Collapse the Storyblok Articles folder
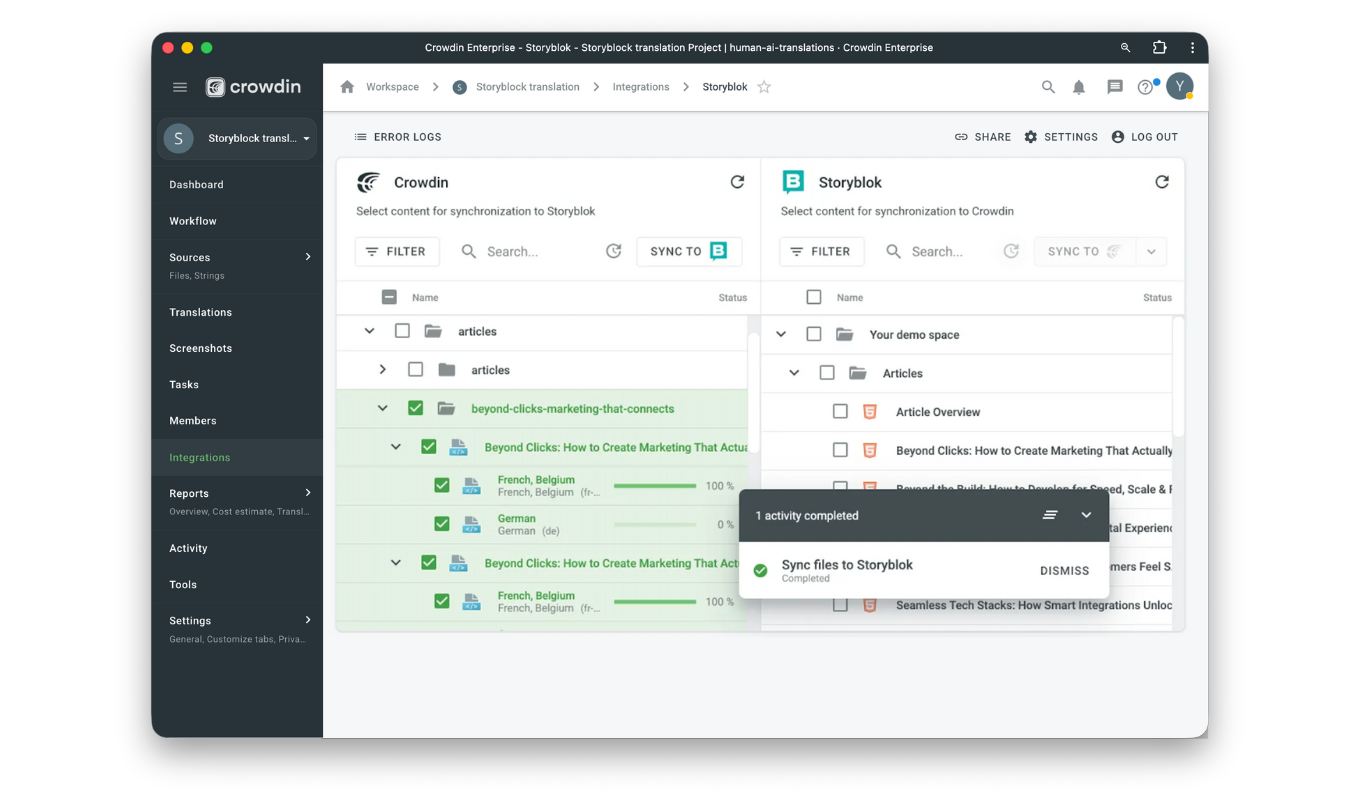This screenshot has width=1360, height=800. point(794,373)
